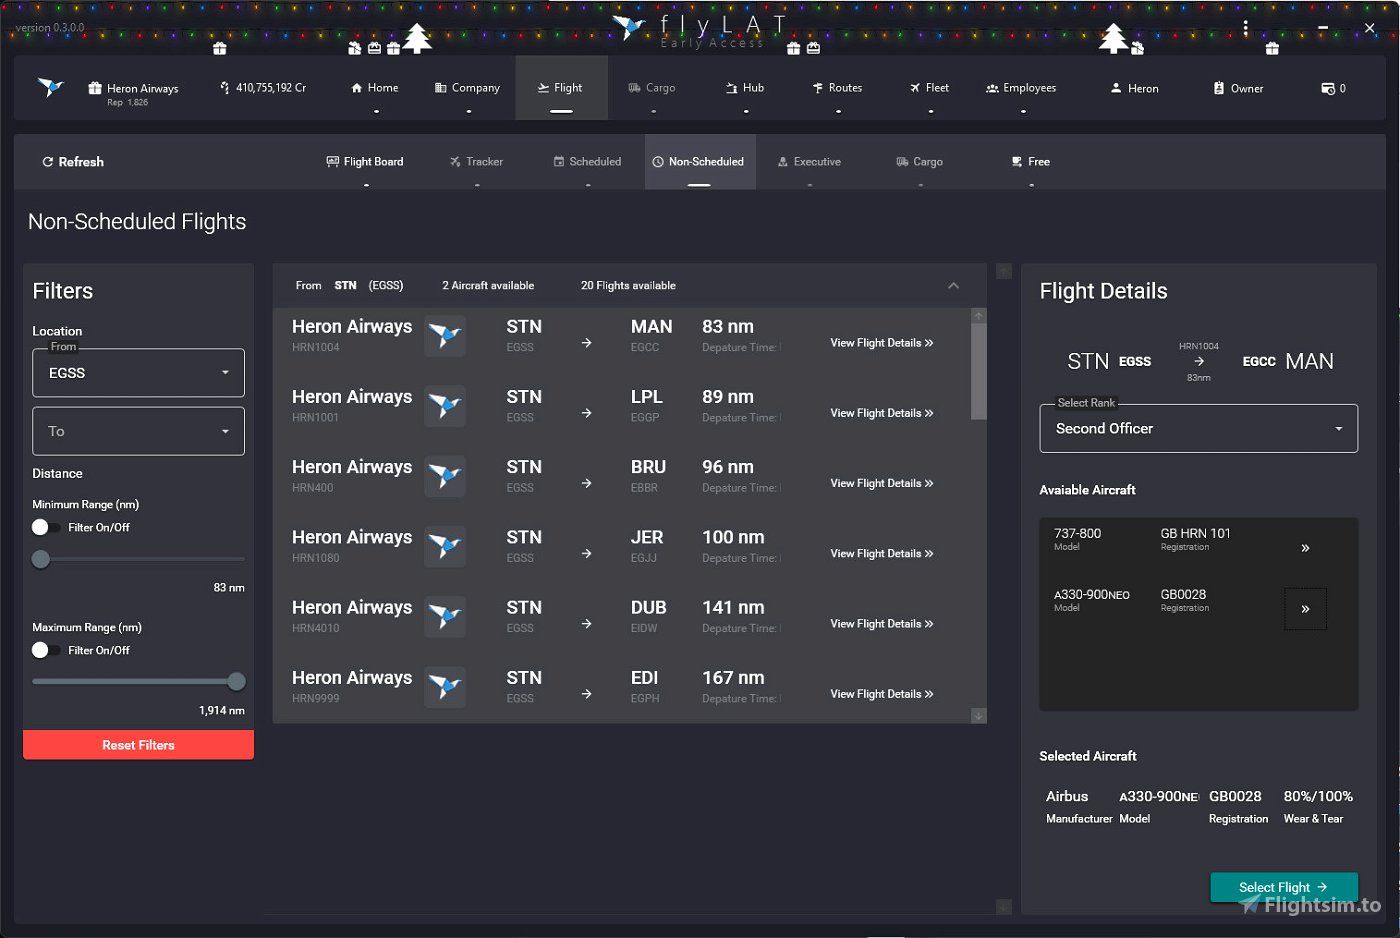Select the A330-900NEO GB0028 aircraft arrow
The width and height of the screenshot is (1400, 938).
coord(1305,609)
